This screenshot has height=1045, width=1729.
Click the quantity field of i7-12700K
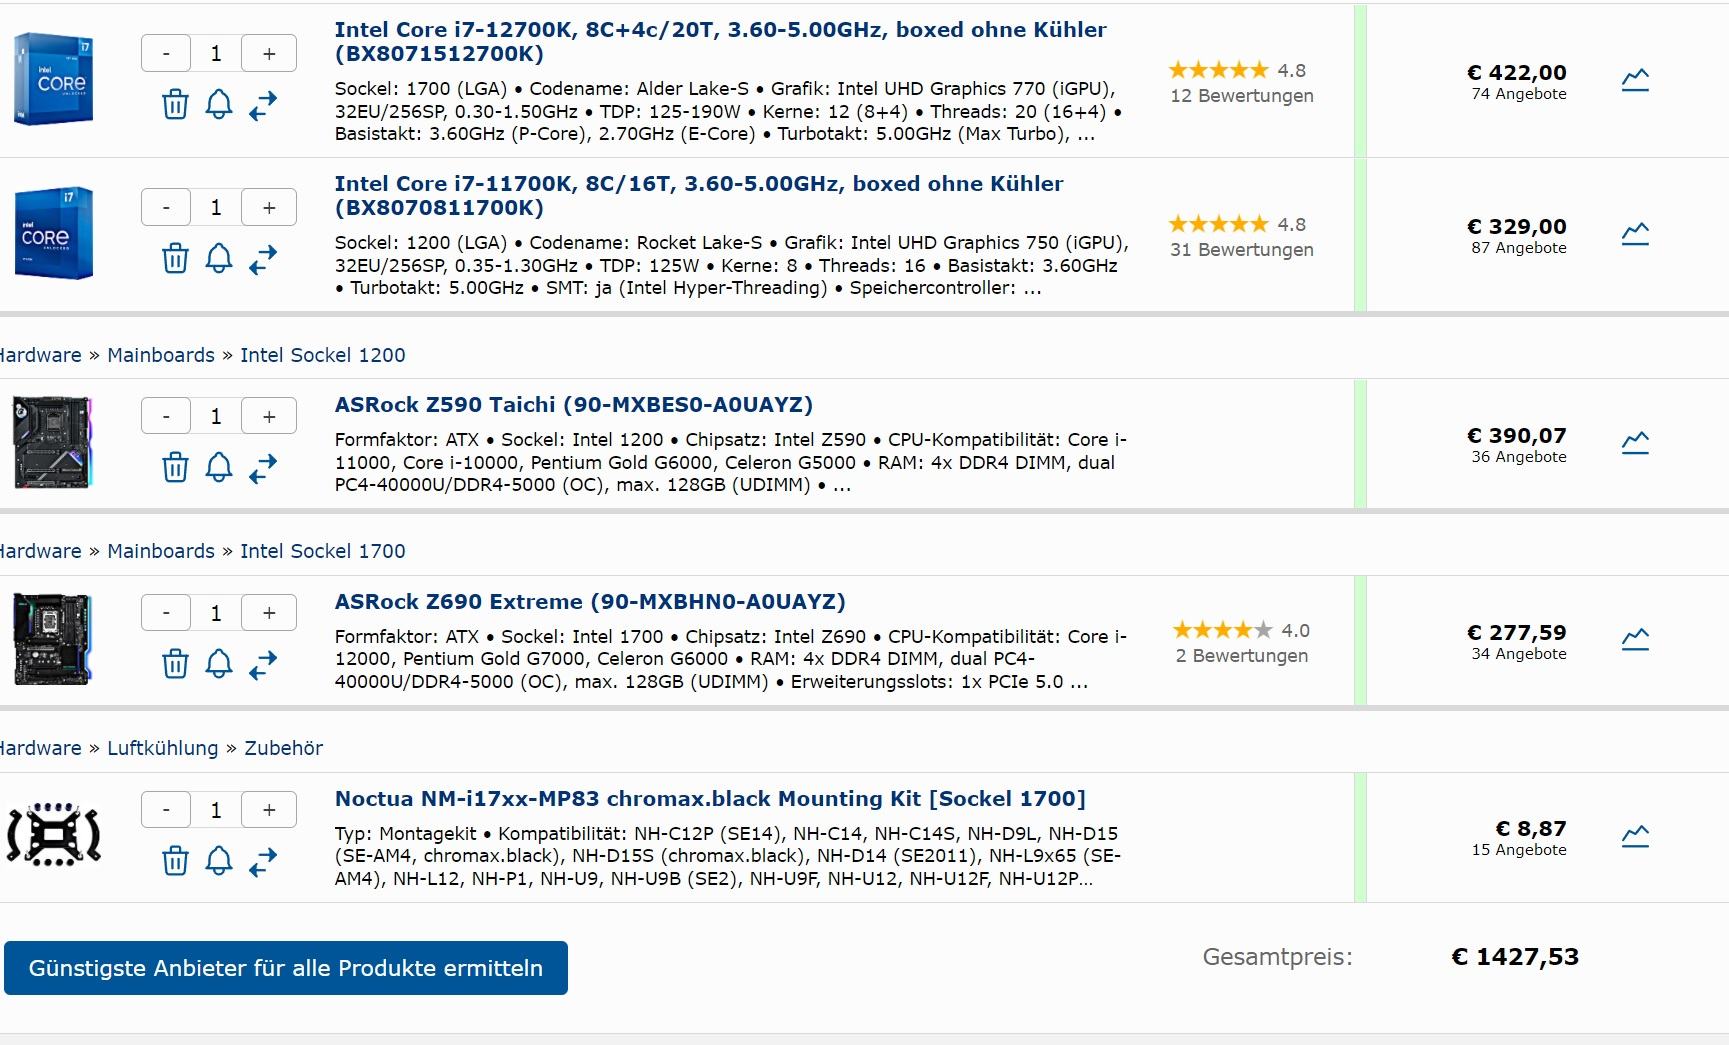[216, 53]
